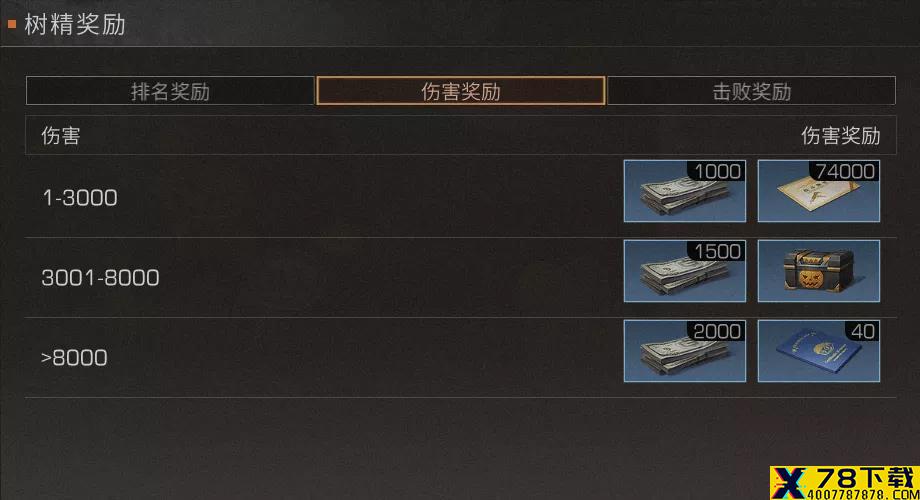Screen dimensions: 920x500
Task: Click the colorful X logo in watermark
Action: 789,482
